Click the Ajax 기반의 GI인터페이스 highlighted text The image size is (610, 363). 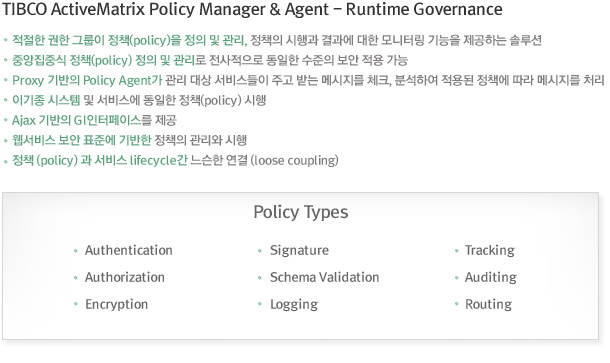[x=76, y=120]
